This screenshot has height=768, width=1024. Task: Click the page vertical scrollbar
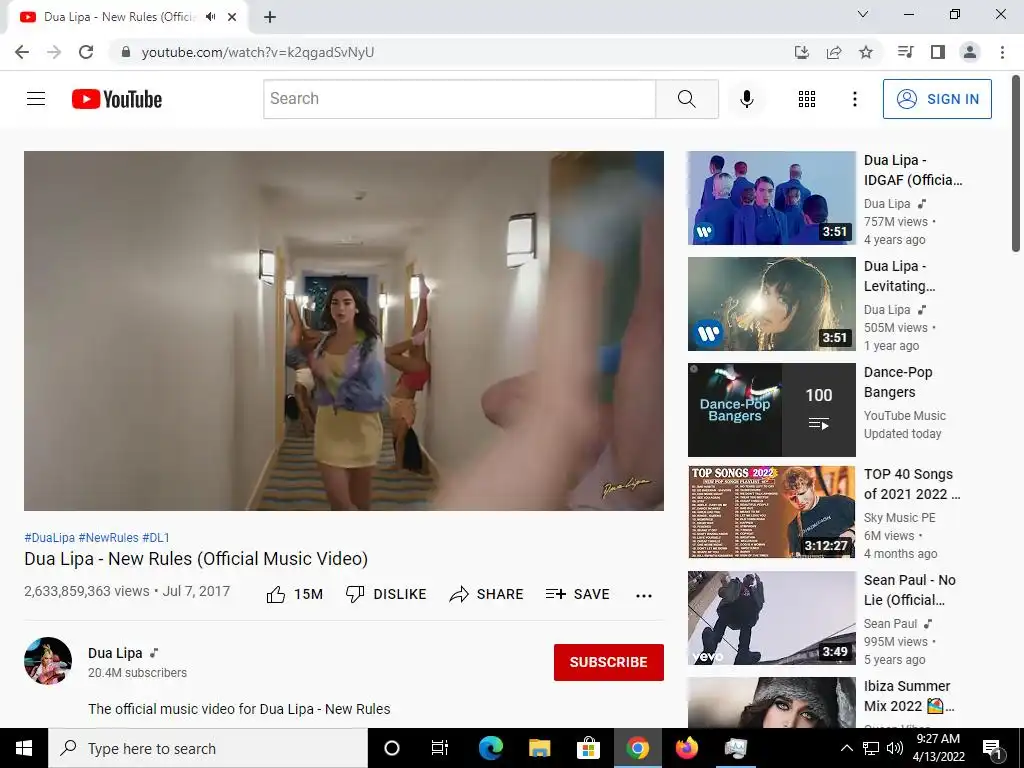point(1016,163)
